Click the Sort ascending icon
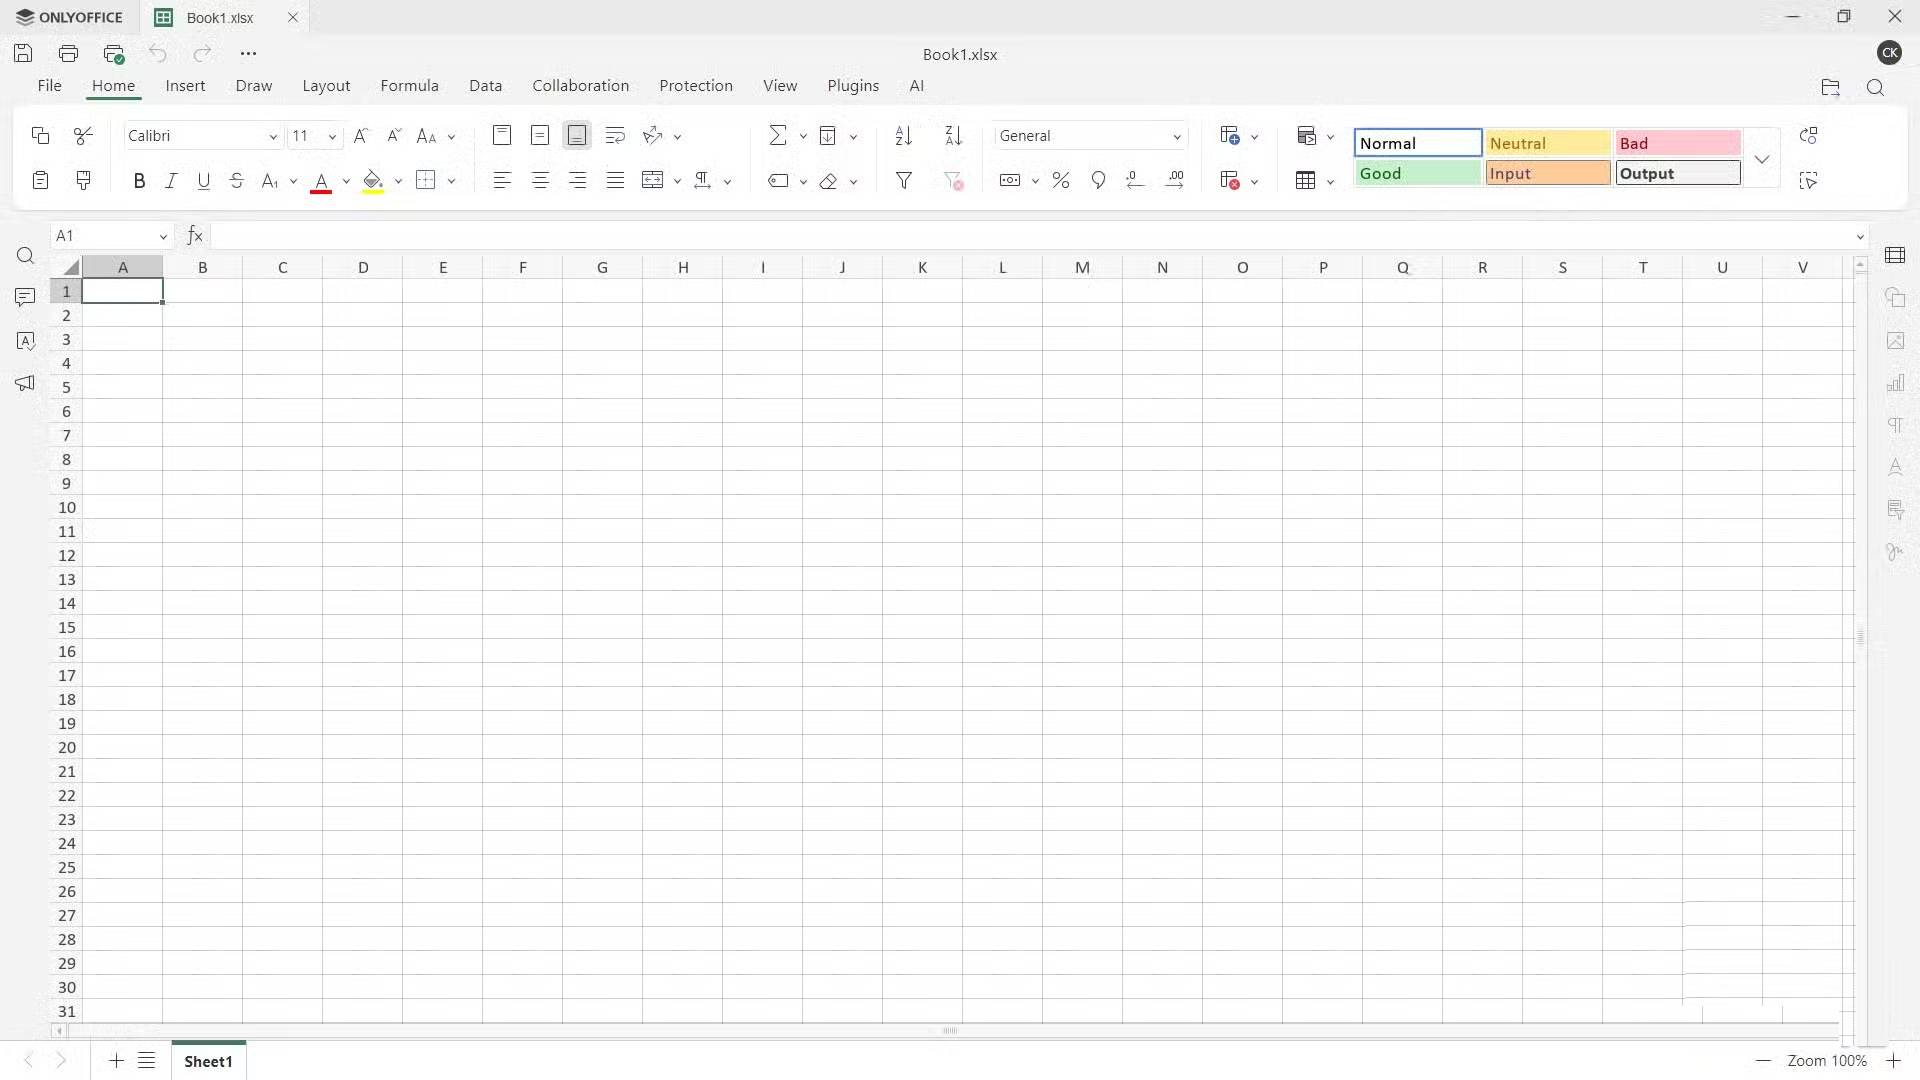Viewport: 1920px width, 1080px height. point(903,136)
